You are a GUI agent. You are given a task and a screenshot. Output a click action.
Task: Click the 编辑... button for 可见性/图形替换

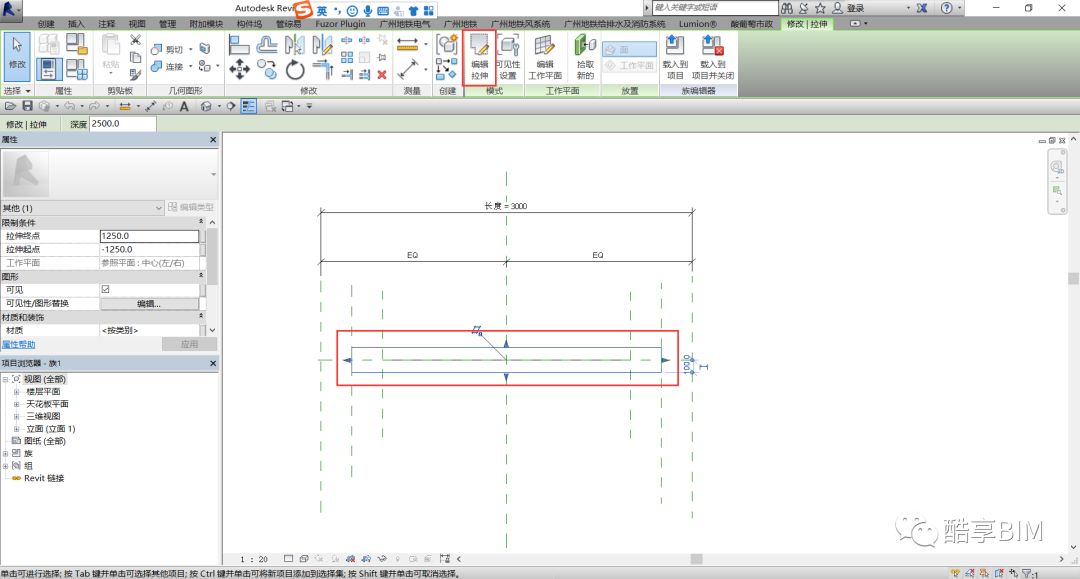pyautogui.click(x=149, y=304)
